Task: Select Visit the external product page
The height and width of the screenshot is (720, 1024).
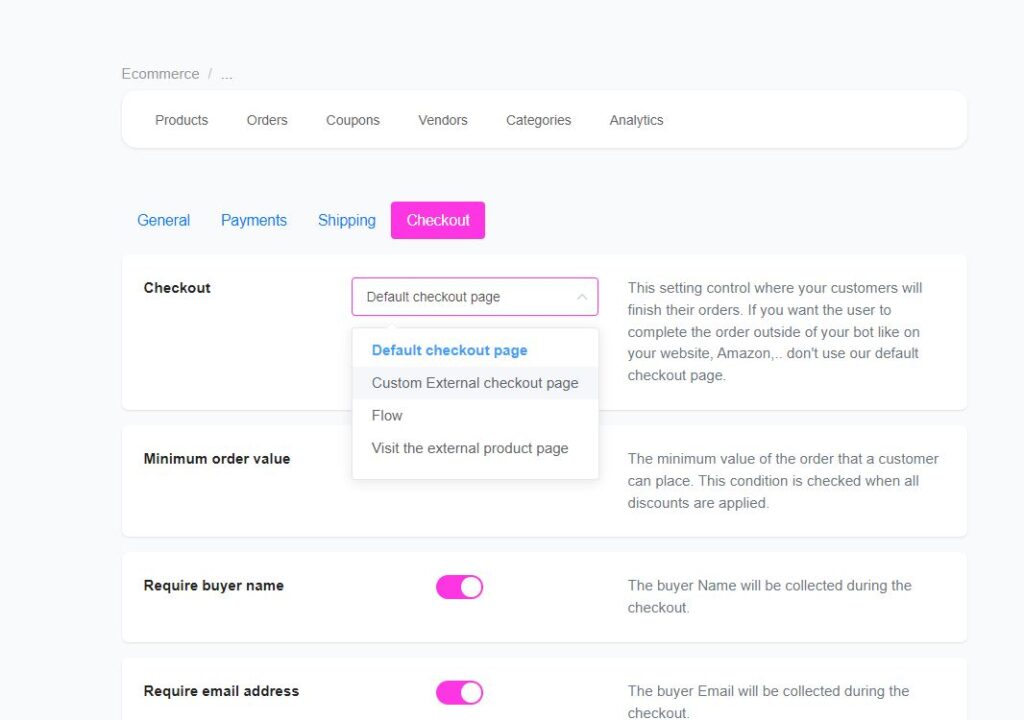Action: [475, 448]
